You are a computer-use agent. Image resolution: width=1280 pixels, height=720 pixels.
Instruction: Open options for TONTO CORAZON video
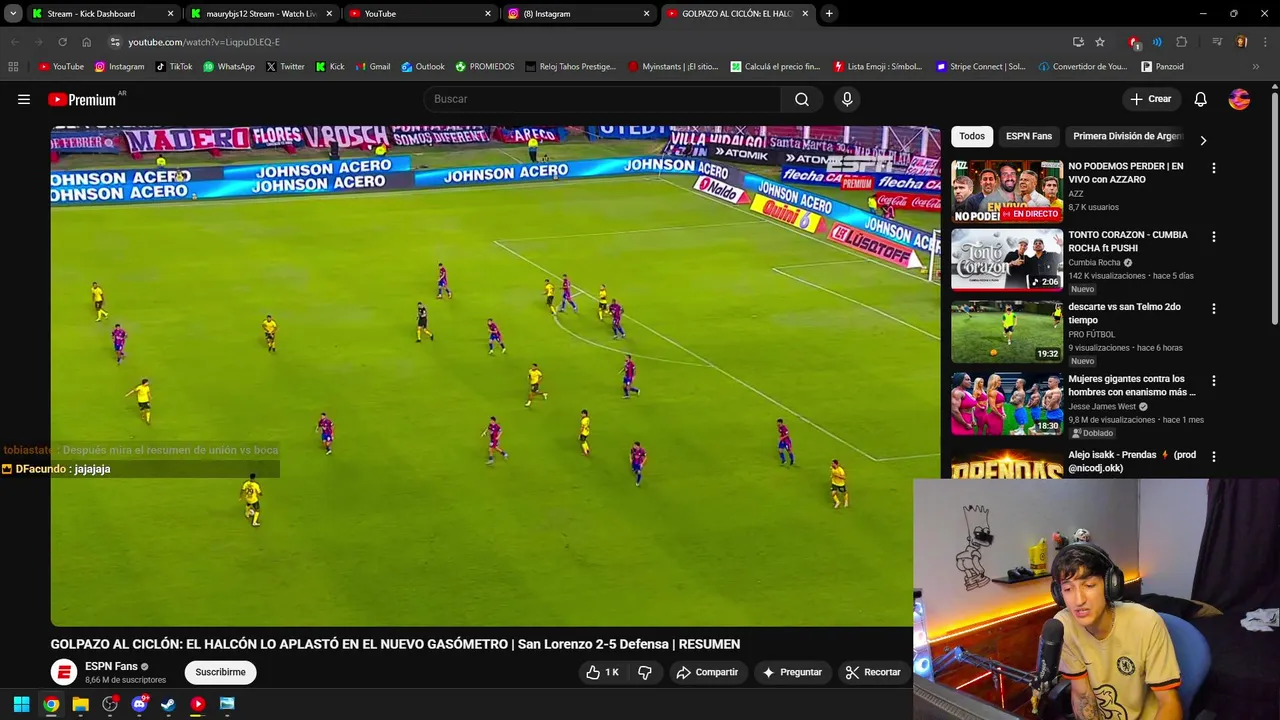click(x=1214, y=237)
